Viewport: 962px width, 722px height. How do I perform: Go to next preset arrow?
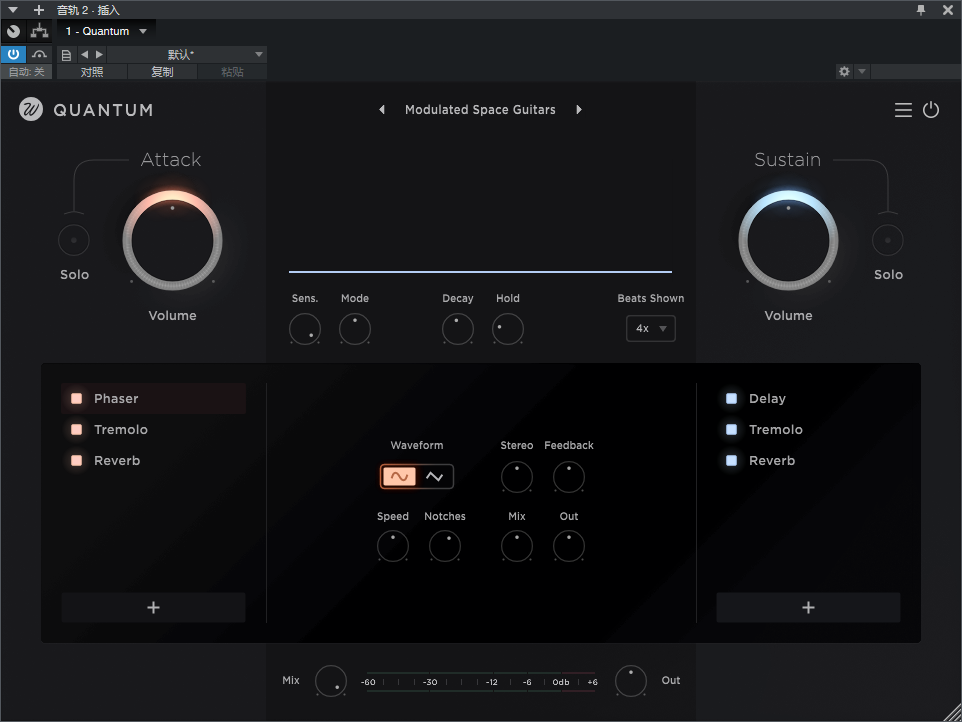pyautogui.click(x=579, y=110)
